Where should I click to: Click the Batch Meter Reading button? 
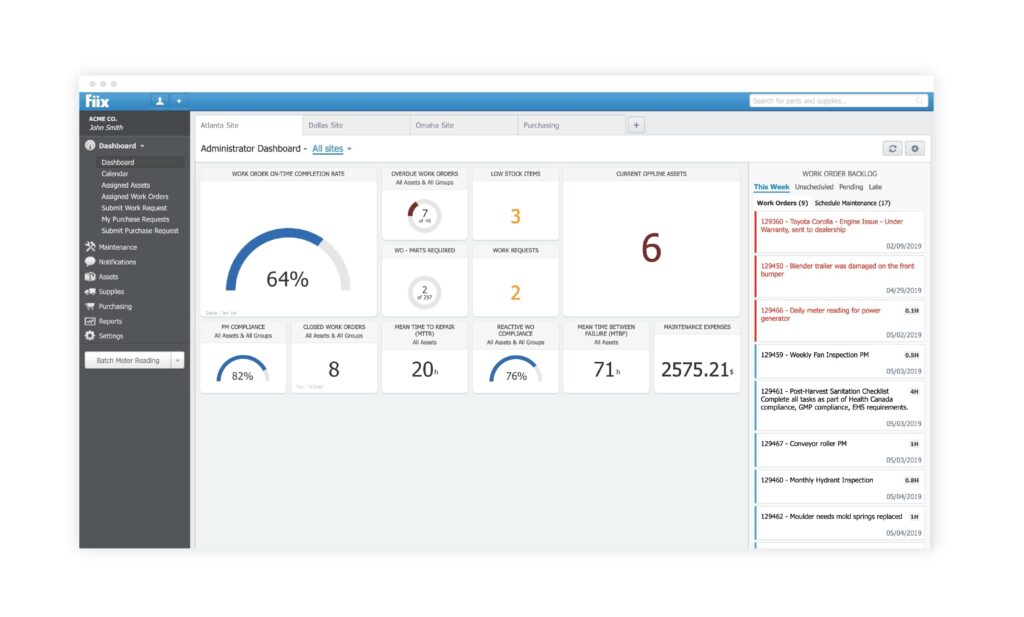click(127, 361)
